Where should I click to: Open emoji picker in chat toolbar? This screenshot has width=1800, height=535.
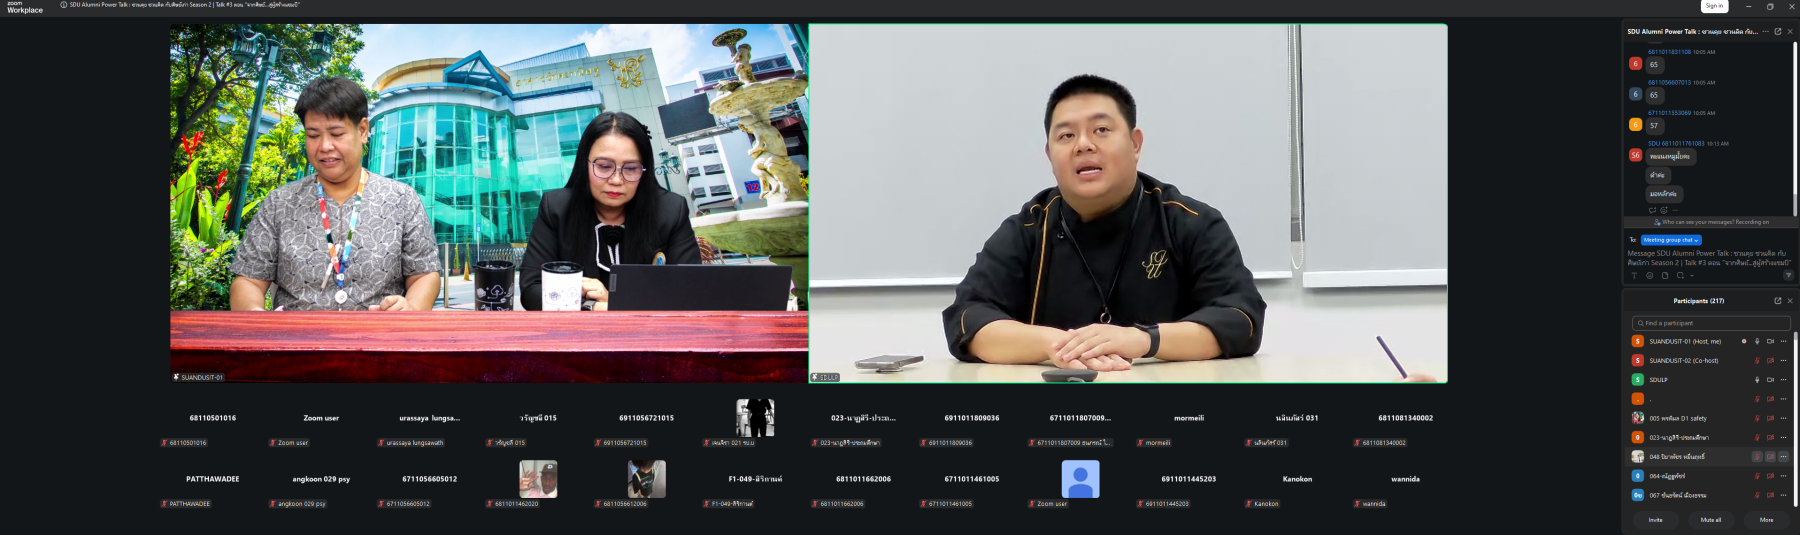1650,275
